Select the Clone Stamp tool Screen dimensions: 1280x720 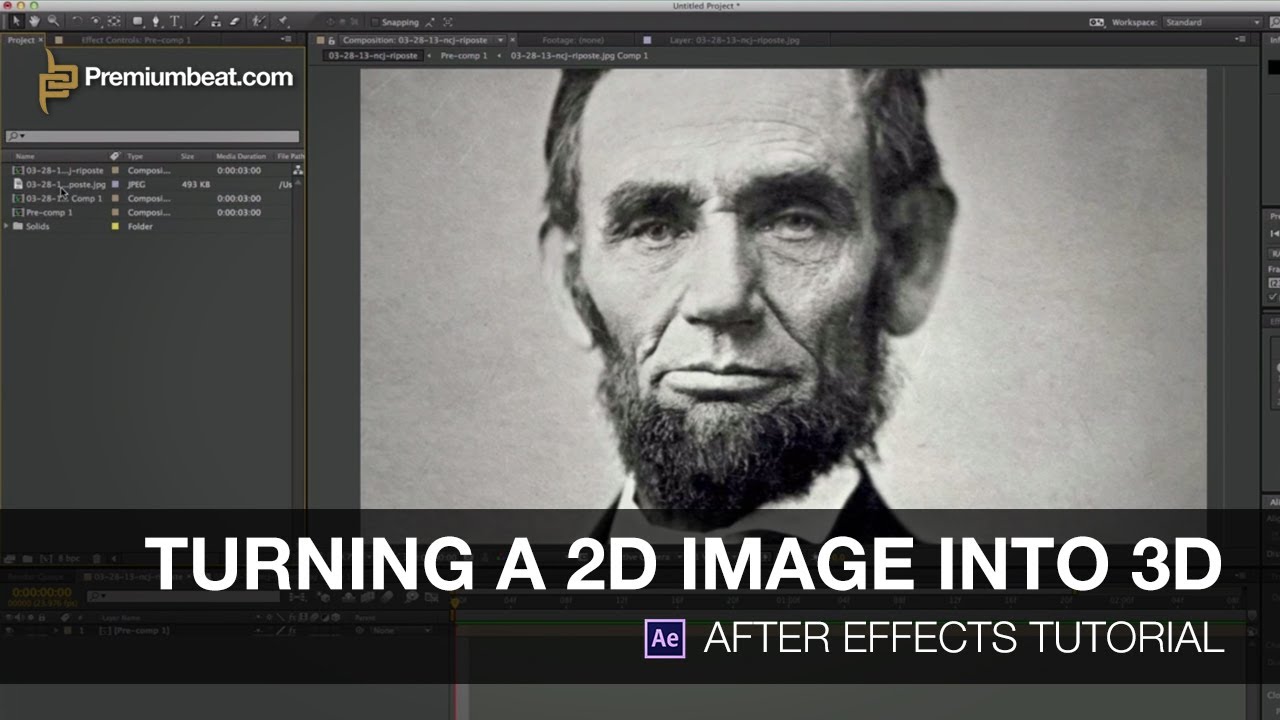click(217, 21)
